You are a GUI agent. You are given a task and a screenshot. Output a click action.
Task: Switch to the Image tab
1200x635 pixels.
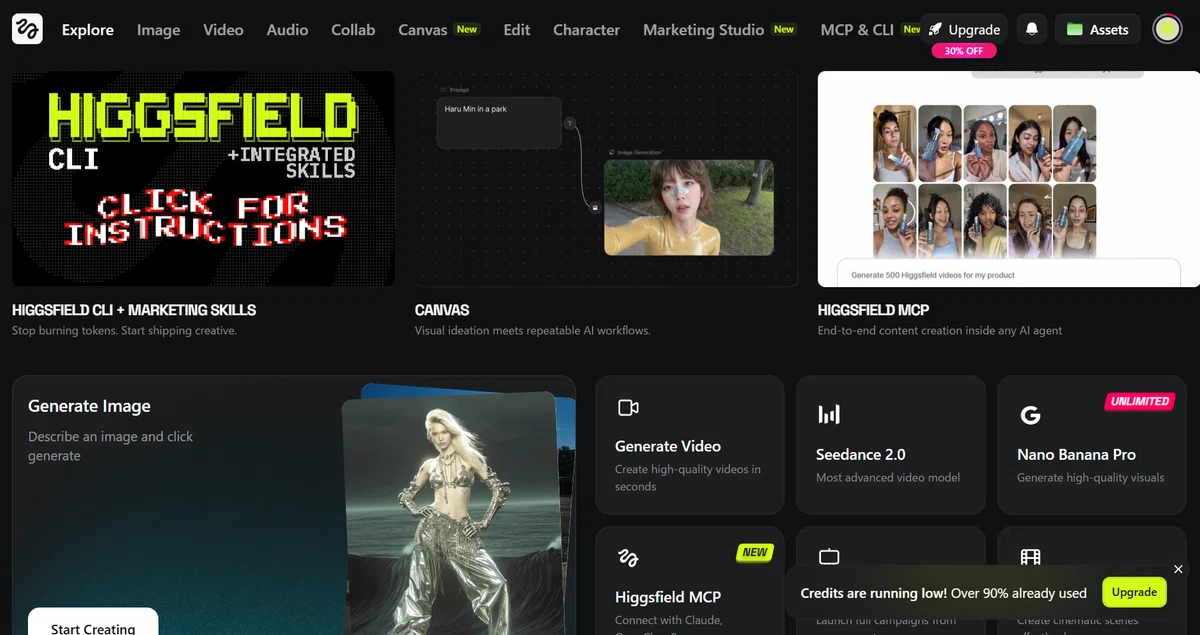click(158, 30)
